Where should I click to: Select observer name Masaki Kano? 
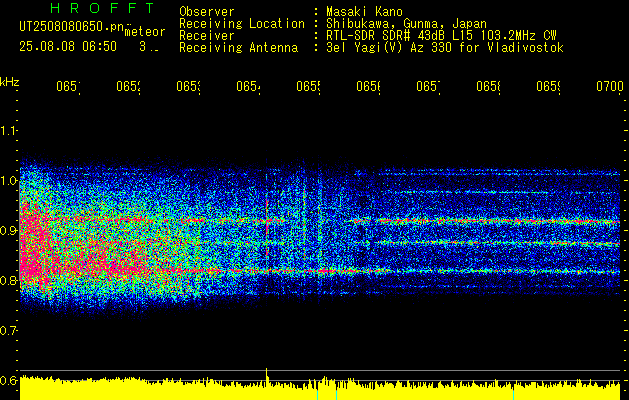[x=364, y=11]
